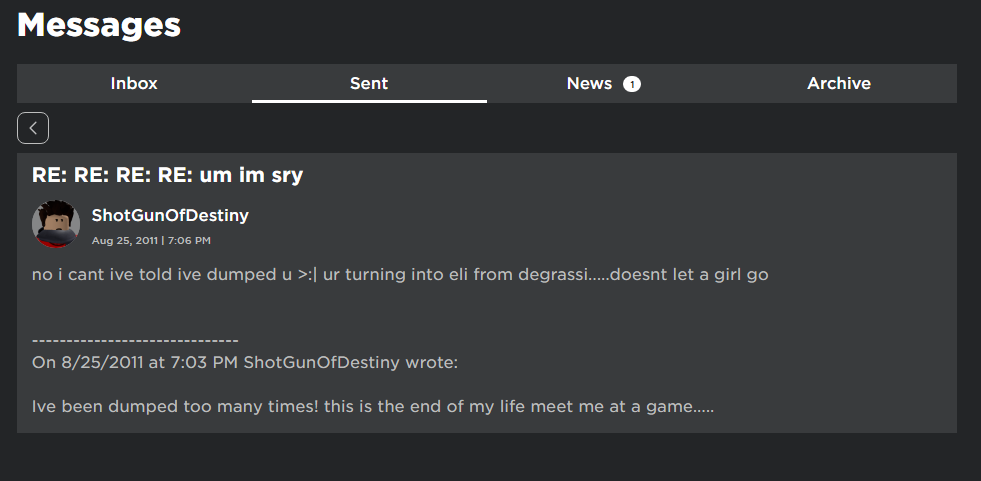Click 'ShotGunOfDestiny' in the quoted header line

pos(322,362)
